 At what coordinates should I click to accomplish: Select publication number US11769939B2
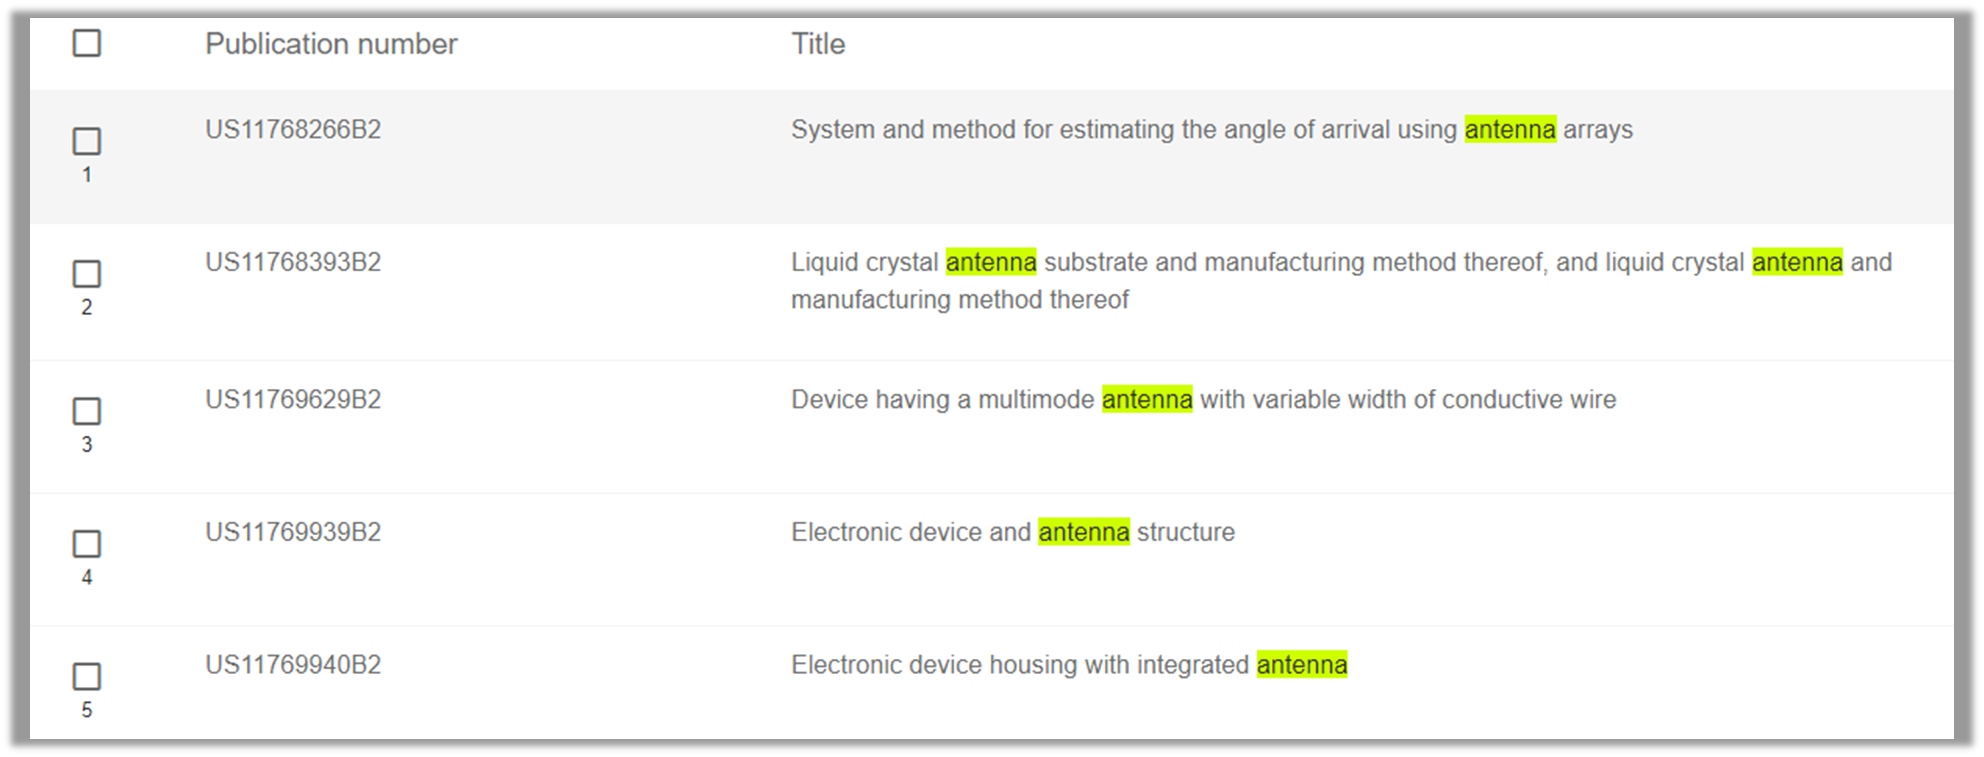(x=293, y=532)
